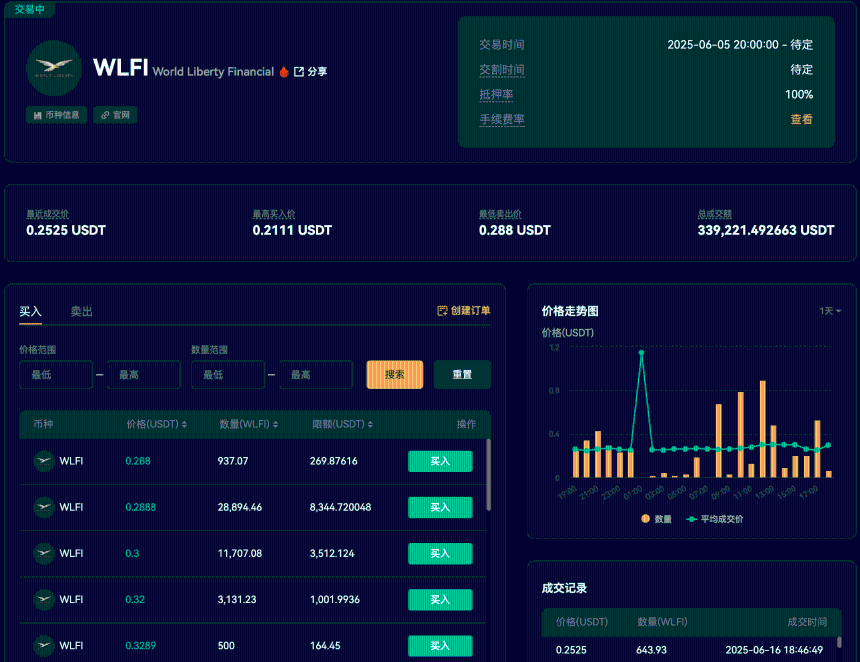Click the share (分享) icon next to WLFI
The width and height of the screenshot is (860, 662).
pos(299,71)
